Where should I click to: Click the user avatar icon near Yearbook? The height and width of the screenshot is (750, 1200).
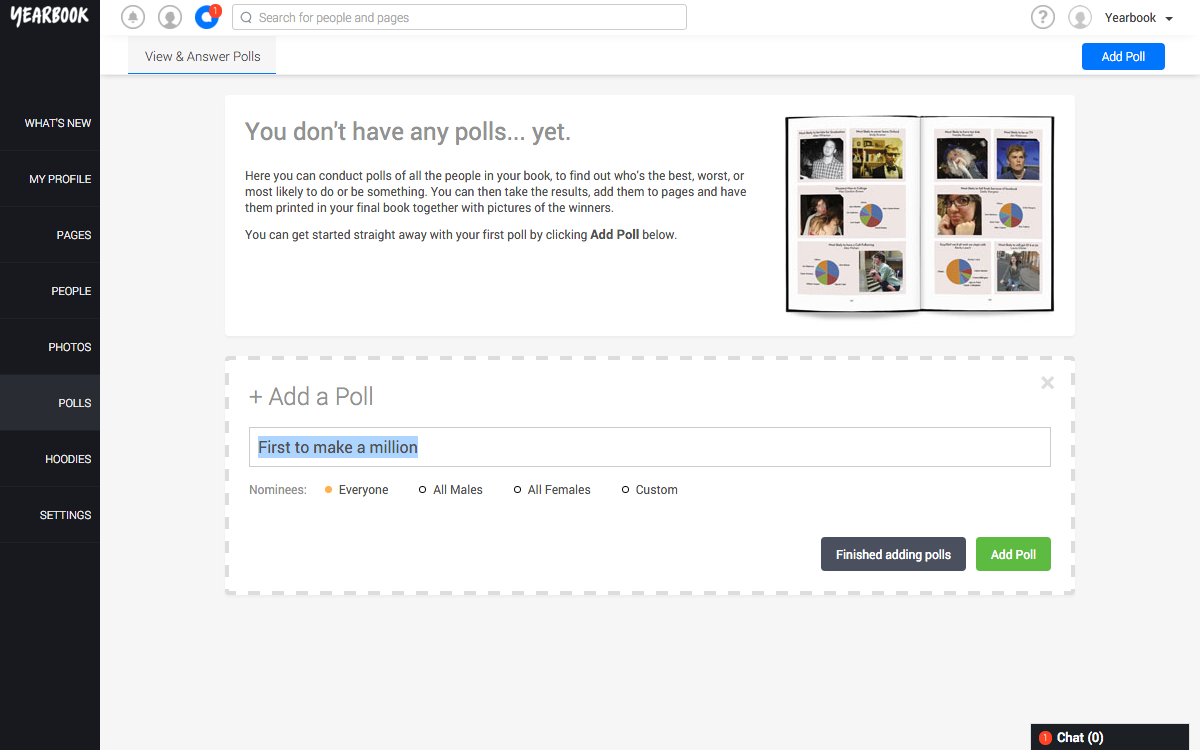point(1080,17)
